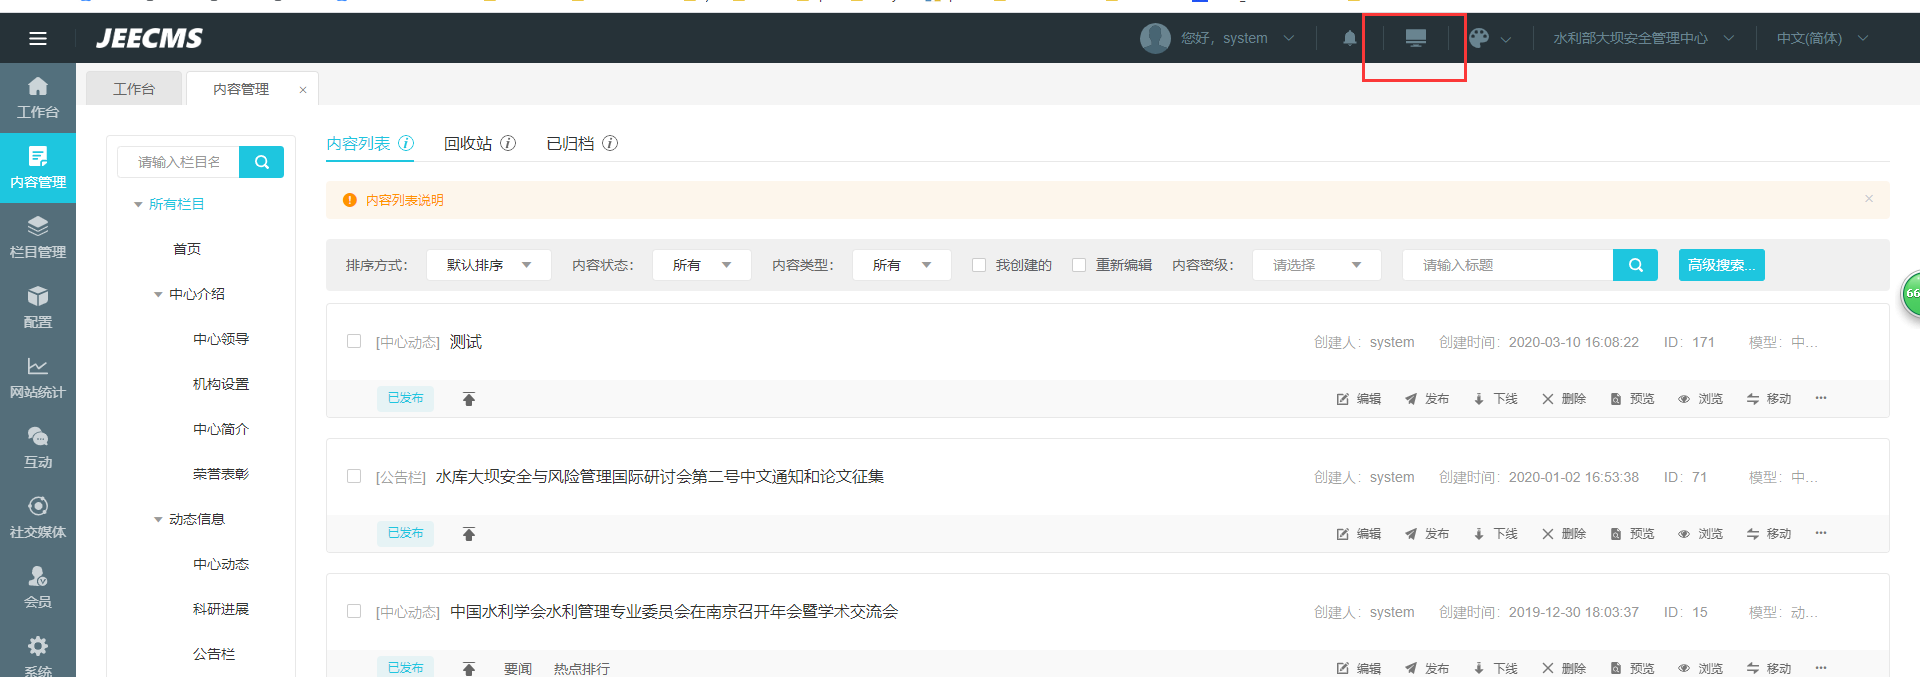This screenshot has width=1920, height=677.
Task: Open the 排序方式 默认排序 dropdown
Action: point(488,265)
